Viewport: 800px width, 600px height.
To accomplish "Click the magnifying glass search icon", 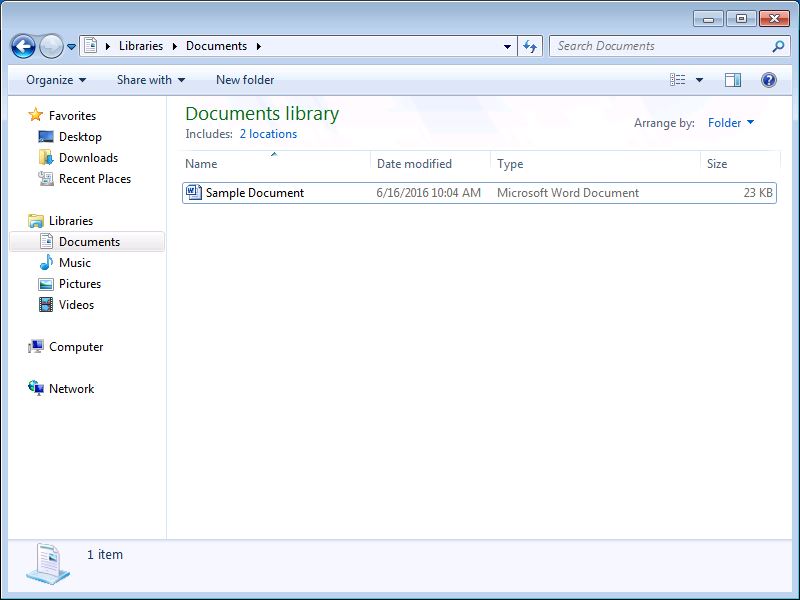I will 778,46.
